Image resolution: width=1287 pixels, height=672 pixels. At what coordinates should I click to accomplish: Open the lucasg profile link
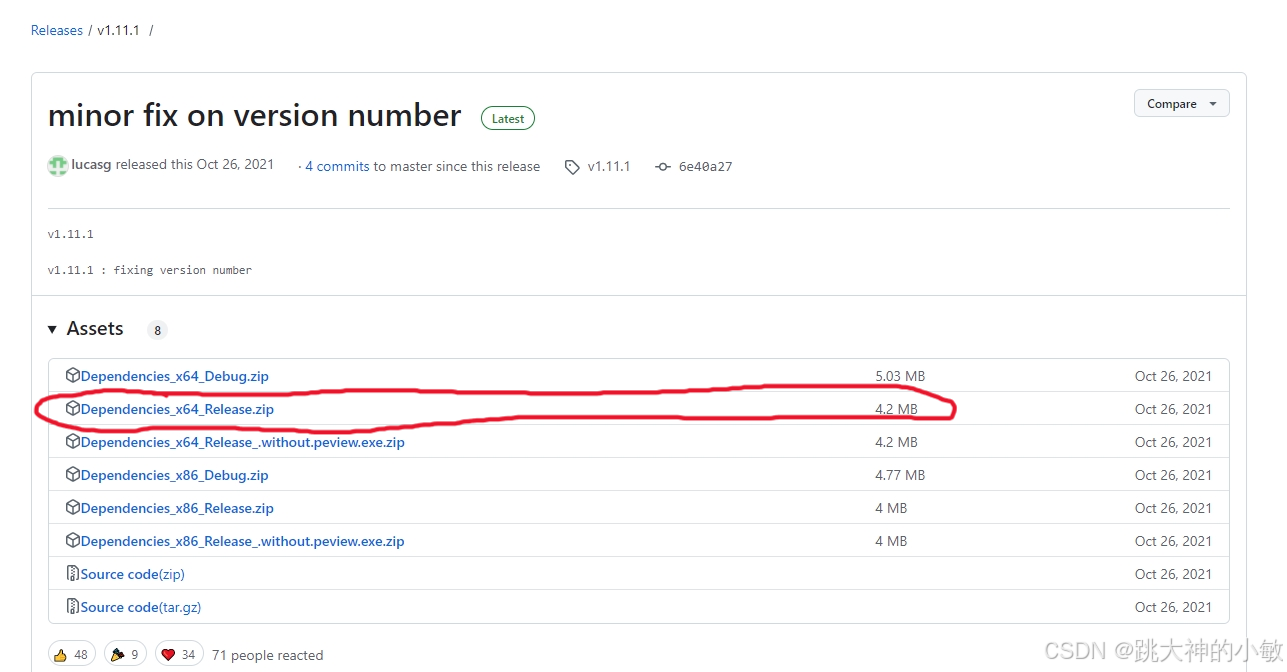pyautogui.click(x=91, y=165)
